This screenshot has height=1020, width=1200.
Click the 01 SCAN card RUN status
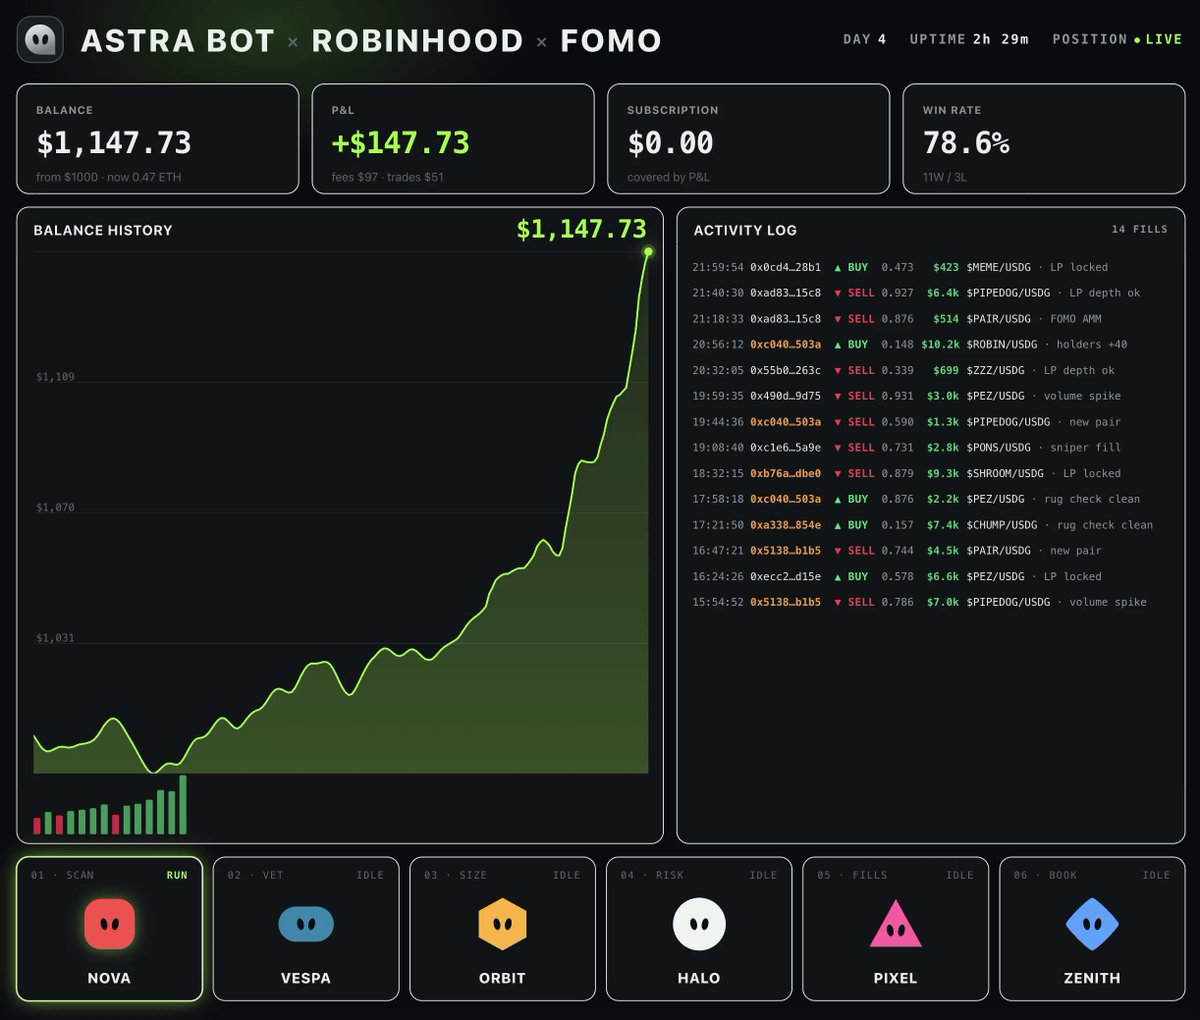[x=177, y=875]
